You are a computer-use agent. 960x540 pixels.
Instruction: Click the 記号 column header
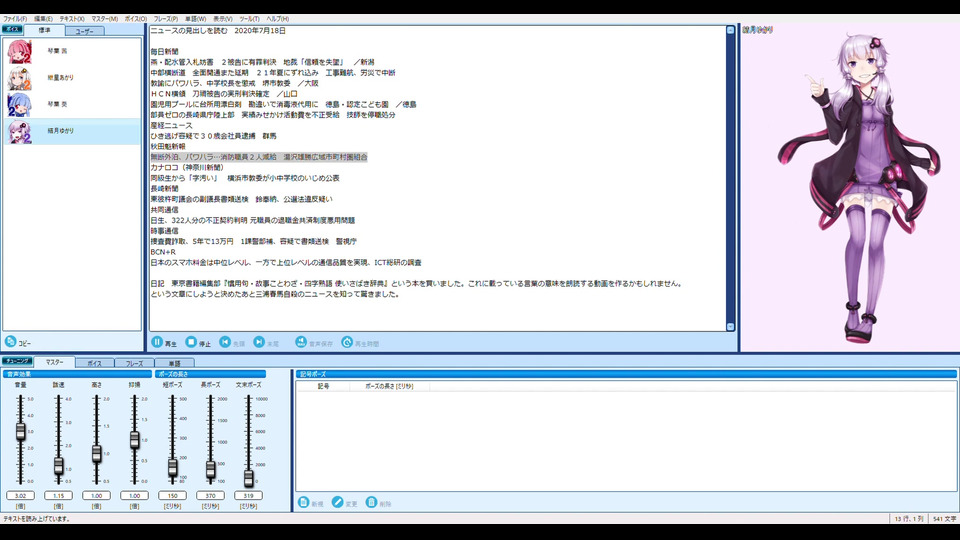click(x=323, y=386)
